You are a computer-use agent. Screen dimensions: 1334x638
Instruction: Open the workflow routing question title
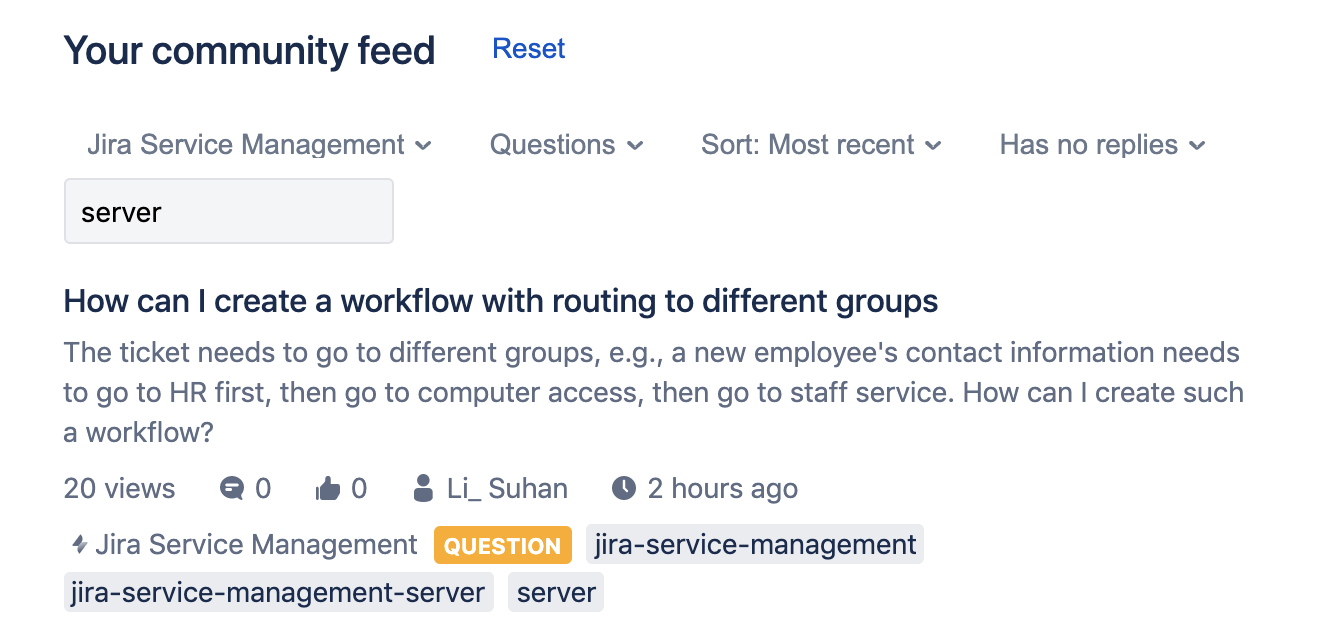click(x=501, y=301)
